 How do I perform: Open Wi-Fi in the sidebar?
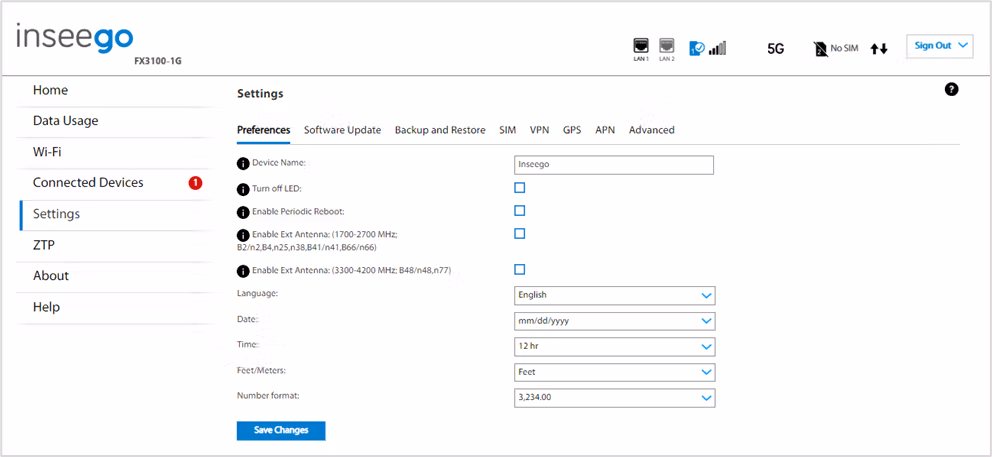(x=112, y=153)
